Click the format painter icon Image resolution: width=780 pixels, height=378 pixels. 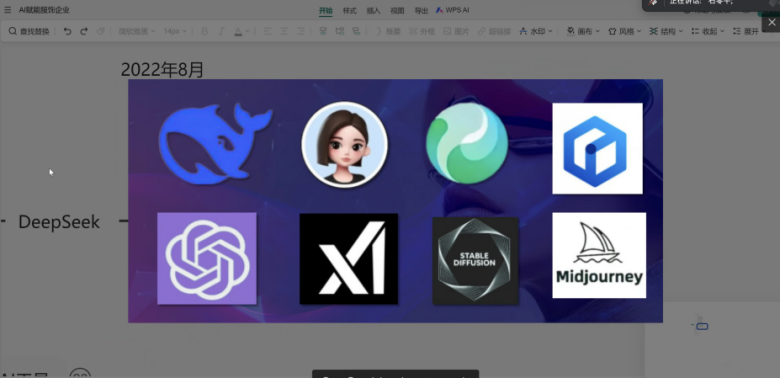(101, 31)
